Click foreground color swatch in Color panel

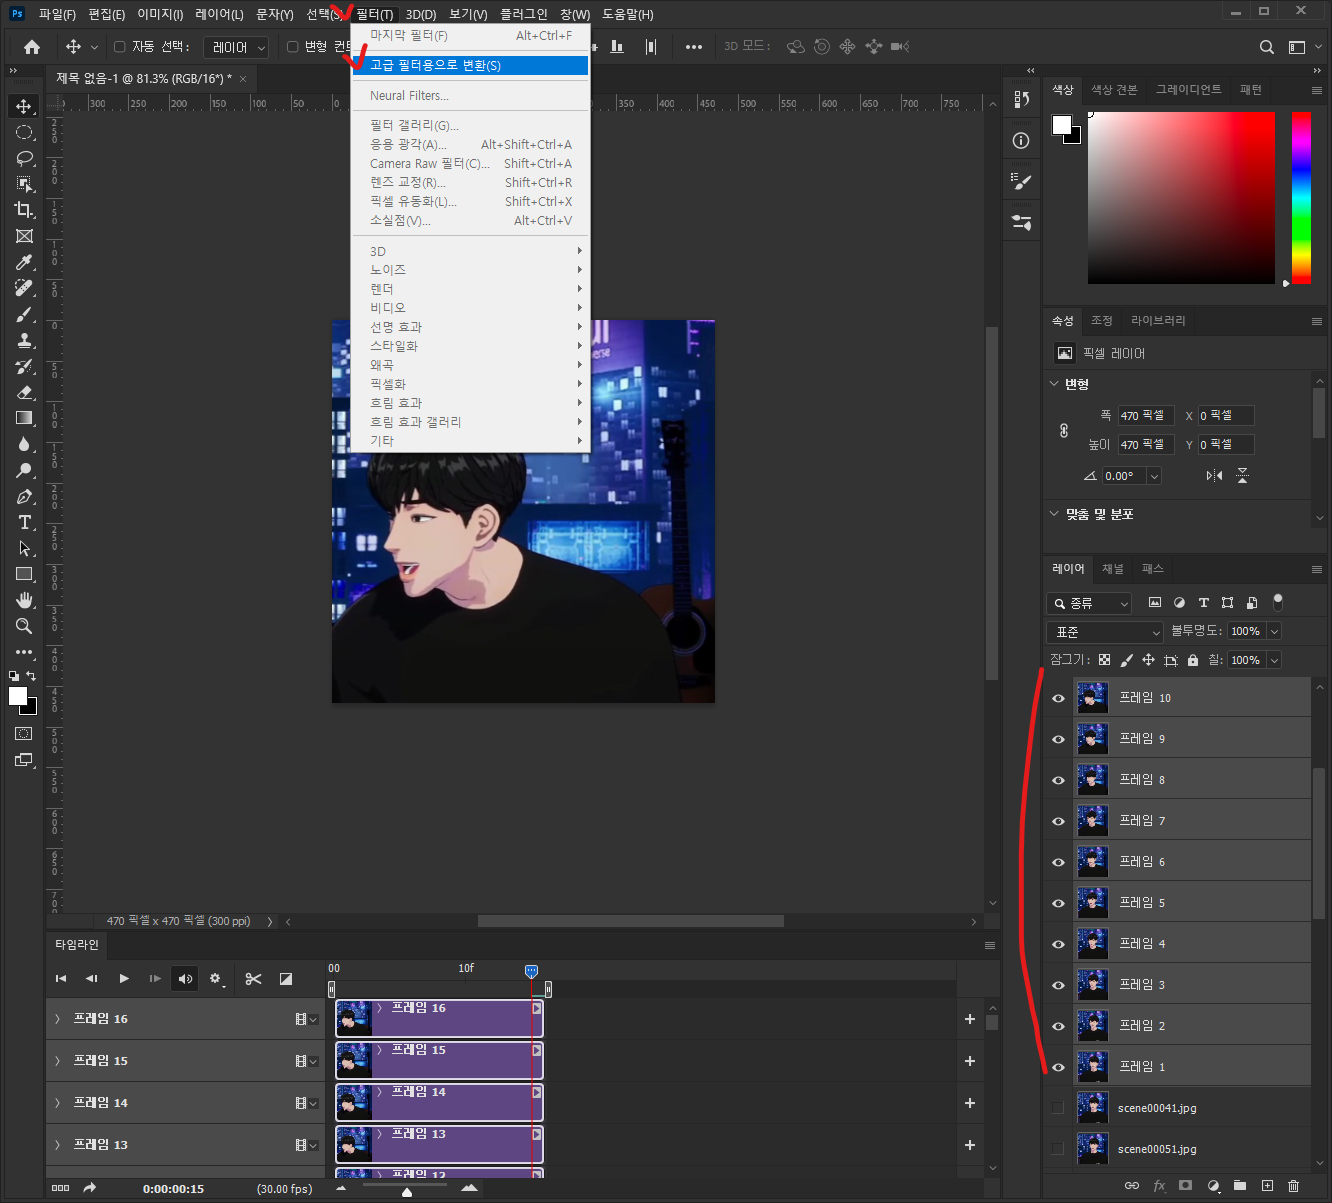pos(1062,125)
